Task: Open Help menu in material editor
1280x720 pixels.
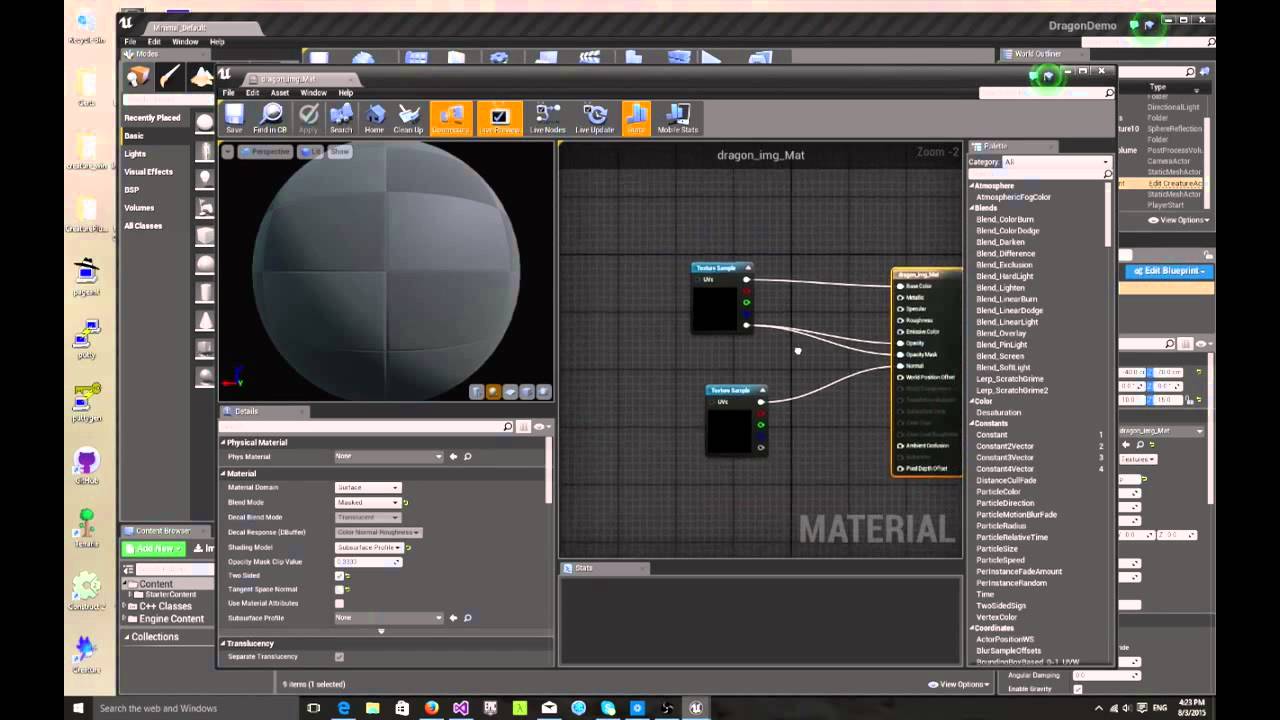Action: coord(345,93)
